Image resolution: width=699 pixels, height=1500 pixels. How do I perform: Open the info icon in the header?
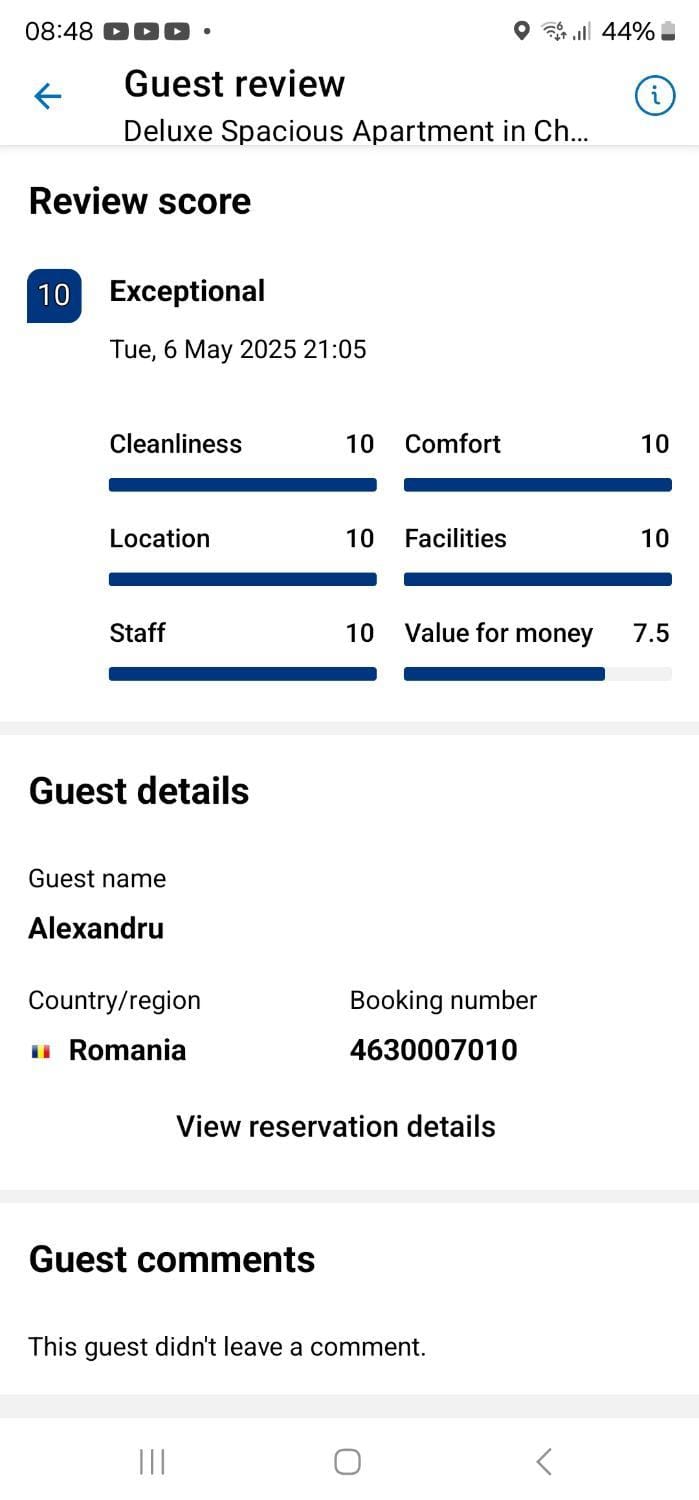655,96
